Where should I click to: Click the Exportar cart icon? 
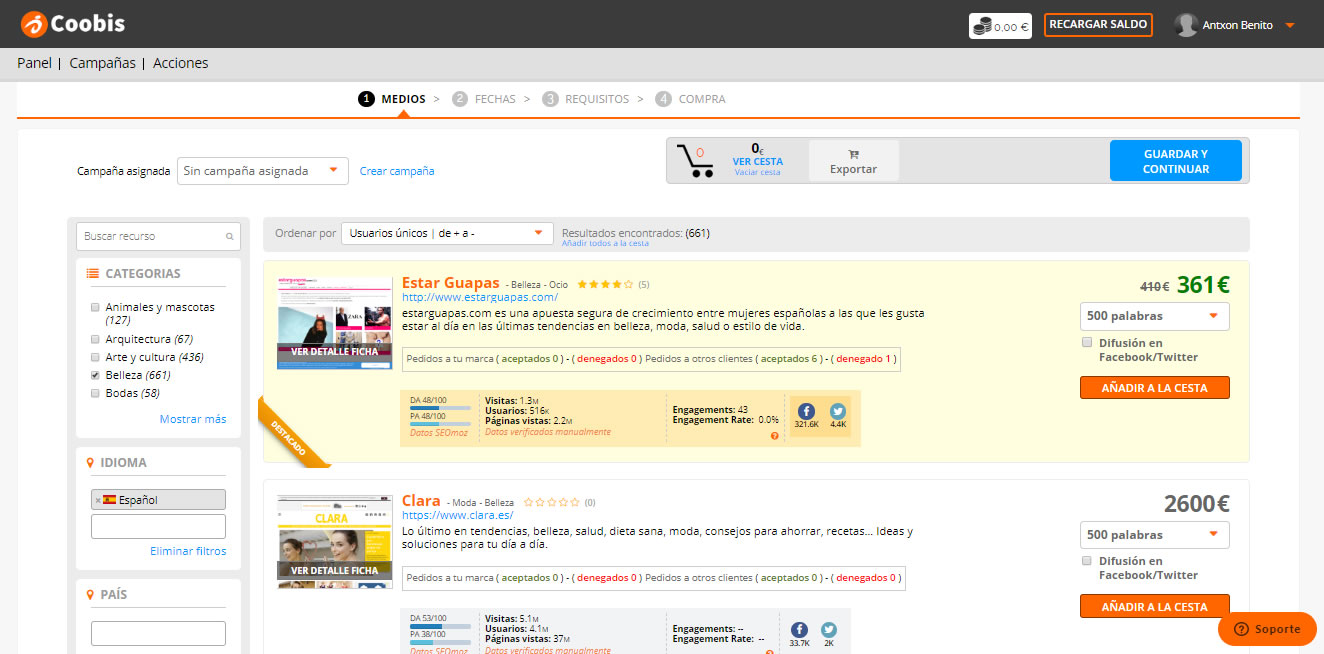pyautogui.click(x=852, y=155)
